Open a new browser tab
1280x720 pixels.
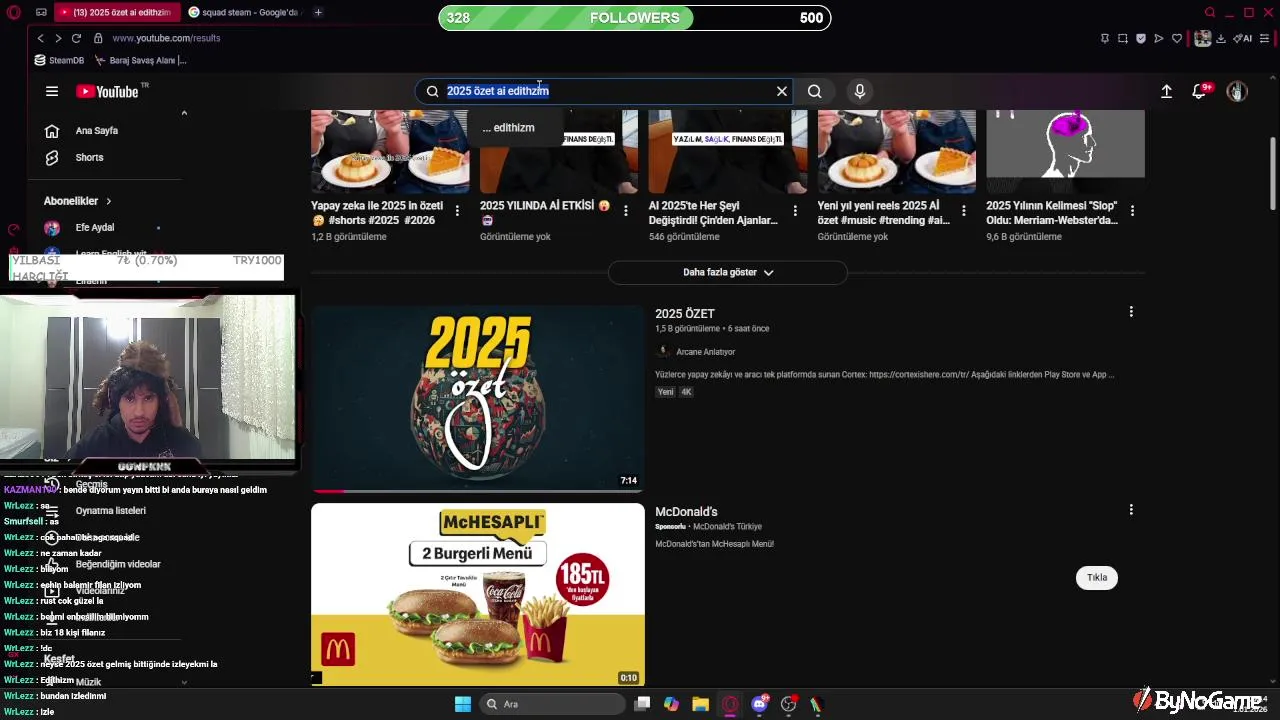tap(318, 12)
